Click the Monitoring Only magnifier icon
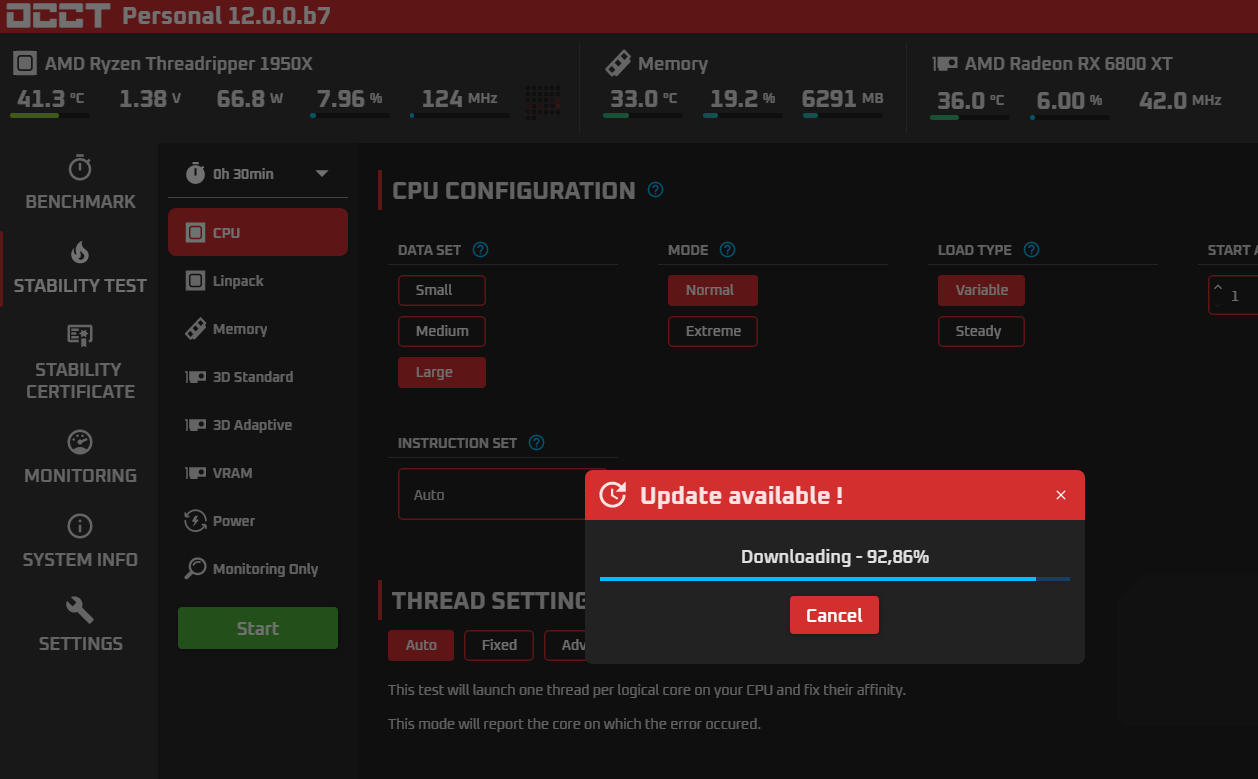Screen dimensions: 1258x779 [x=195, y=569]
